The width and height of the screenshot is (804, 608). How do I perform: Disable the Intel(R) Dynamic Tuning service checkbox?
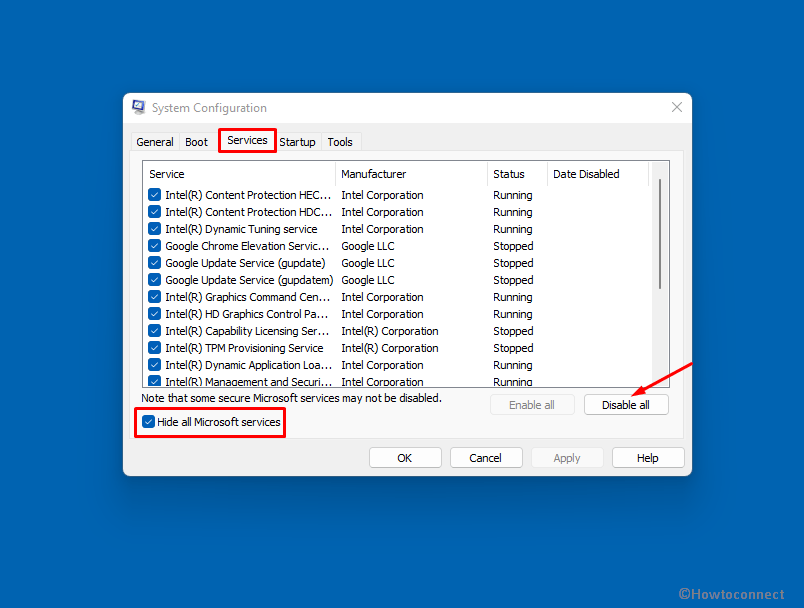(x=154, y=228)
